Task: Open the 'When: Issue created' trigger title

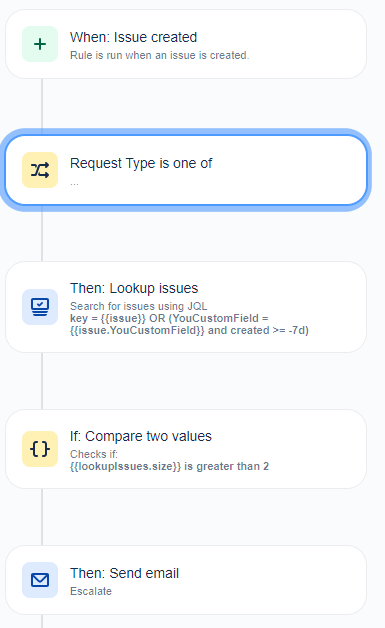Action: (133, 37)
